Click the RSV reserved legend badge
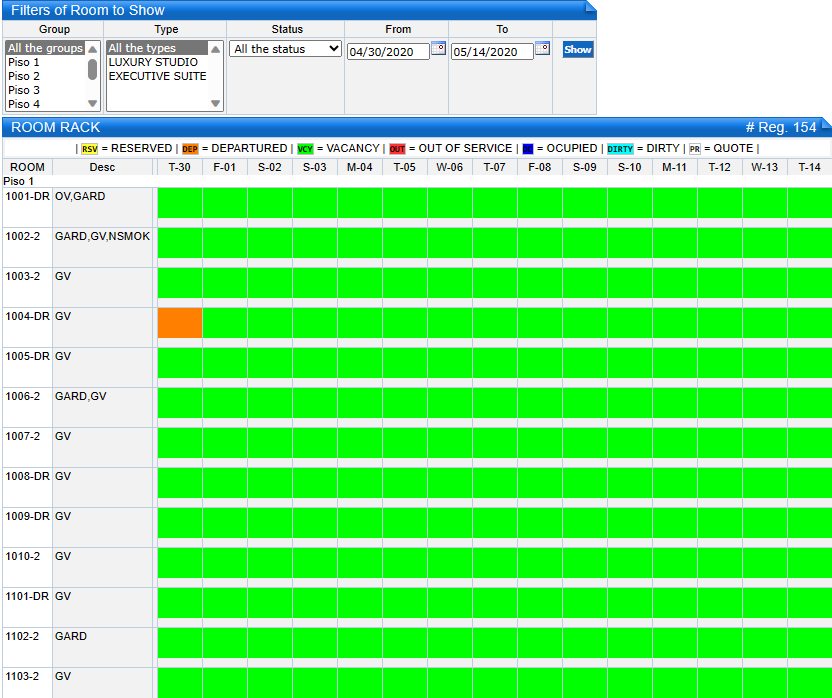Screen dimensions: 832x698 [90, 149]
